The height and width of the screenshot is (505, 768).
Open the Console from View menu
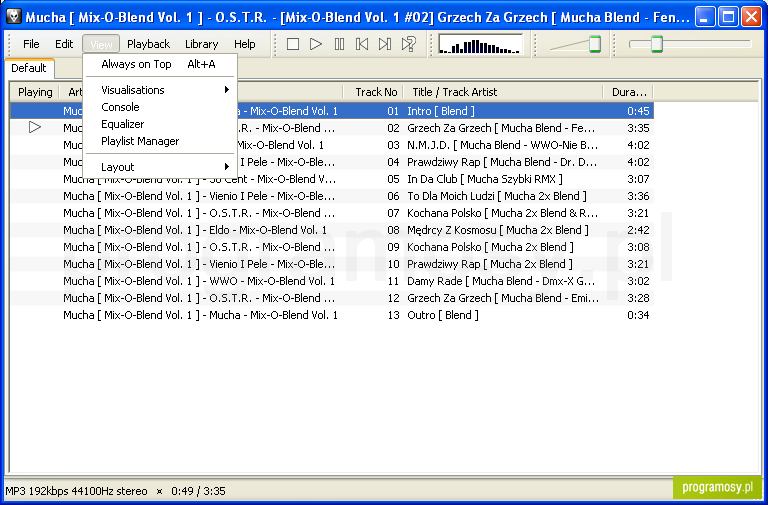160,107
